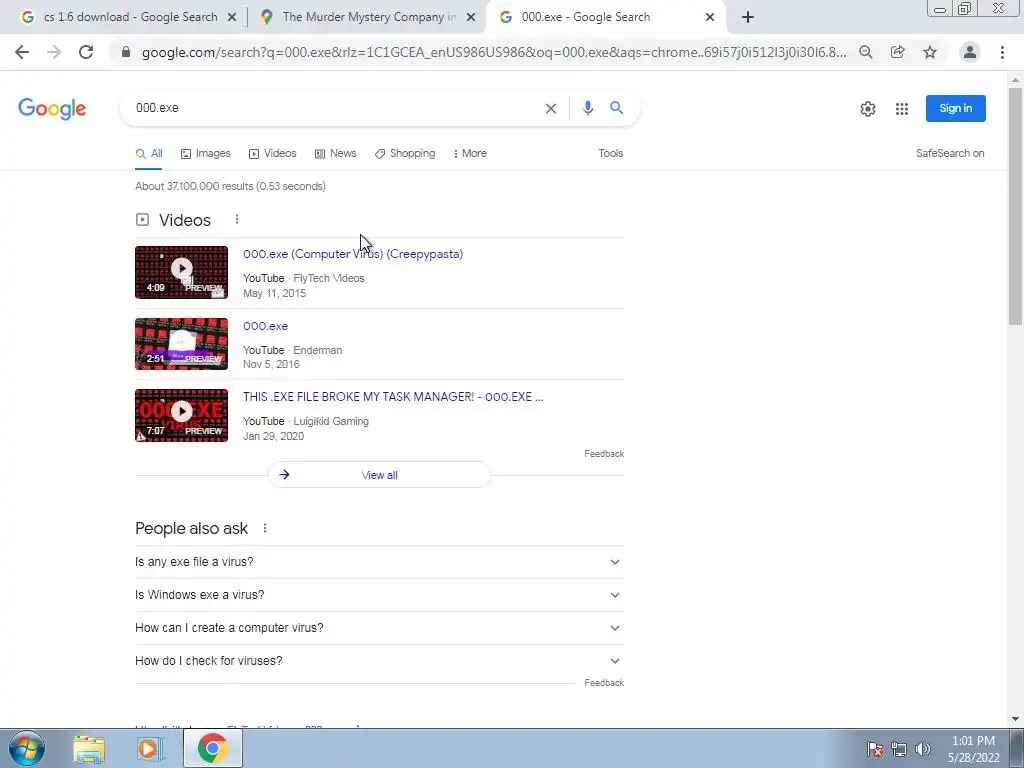The image size is (1024, 768).
Task: Select the Shopping results tab
Action: (x=405, y=153)
